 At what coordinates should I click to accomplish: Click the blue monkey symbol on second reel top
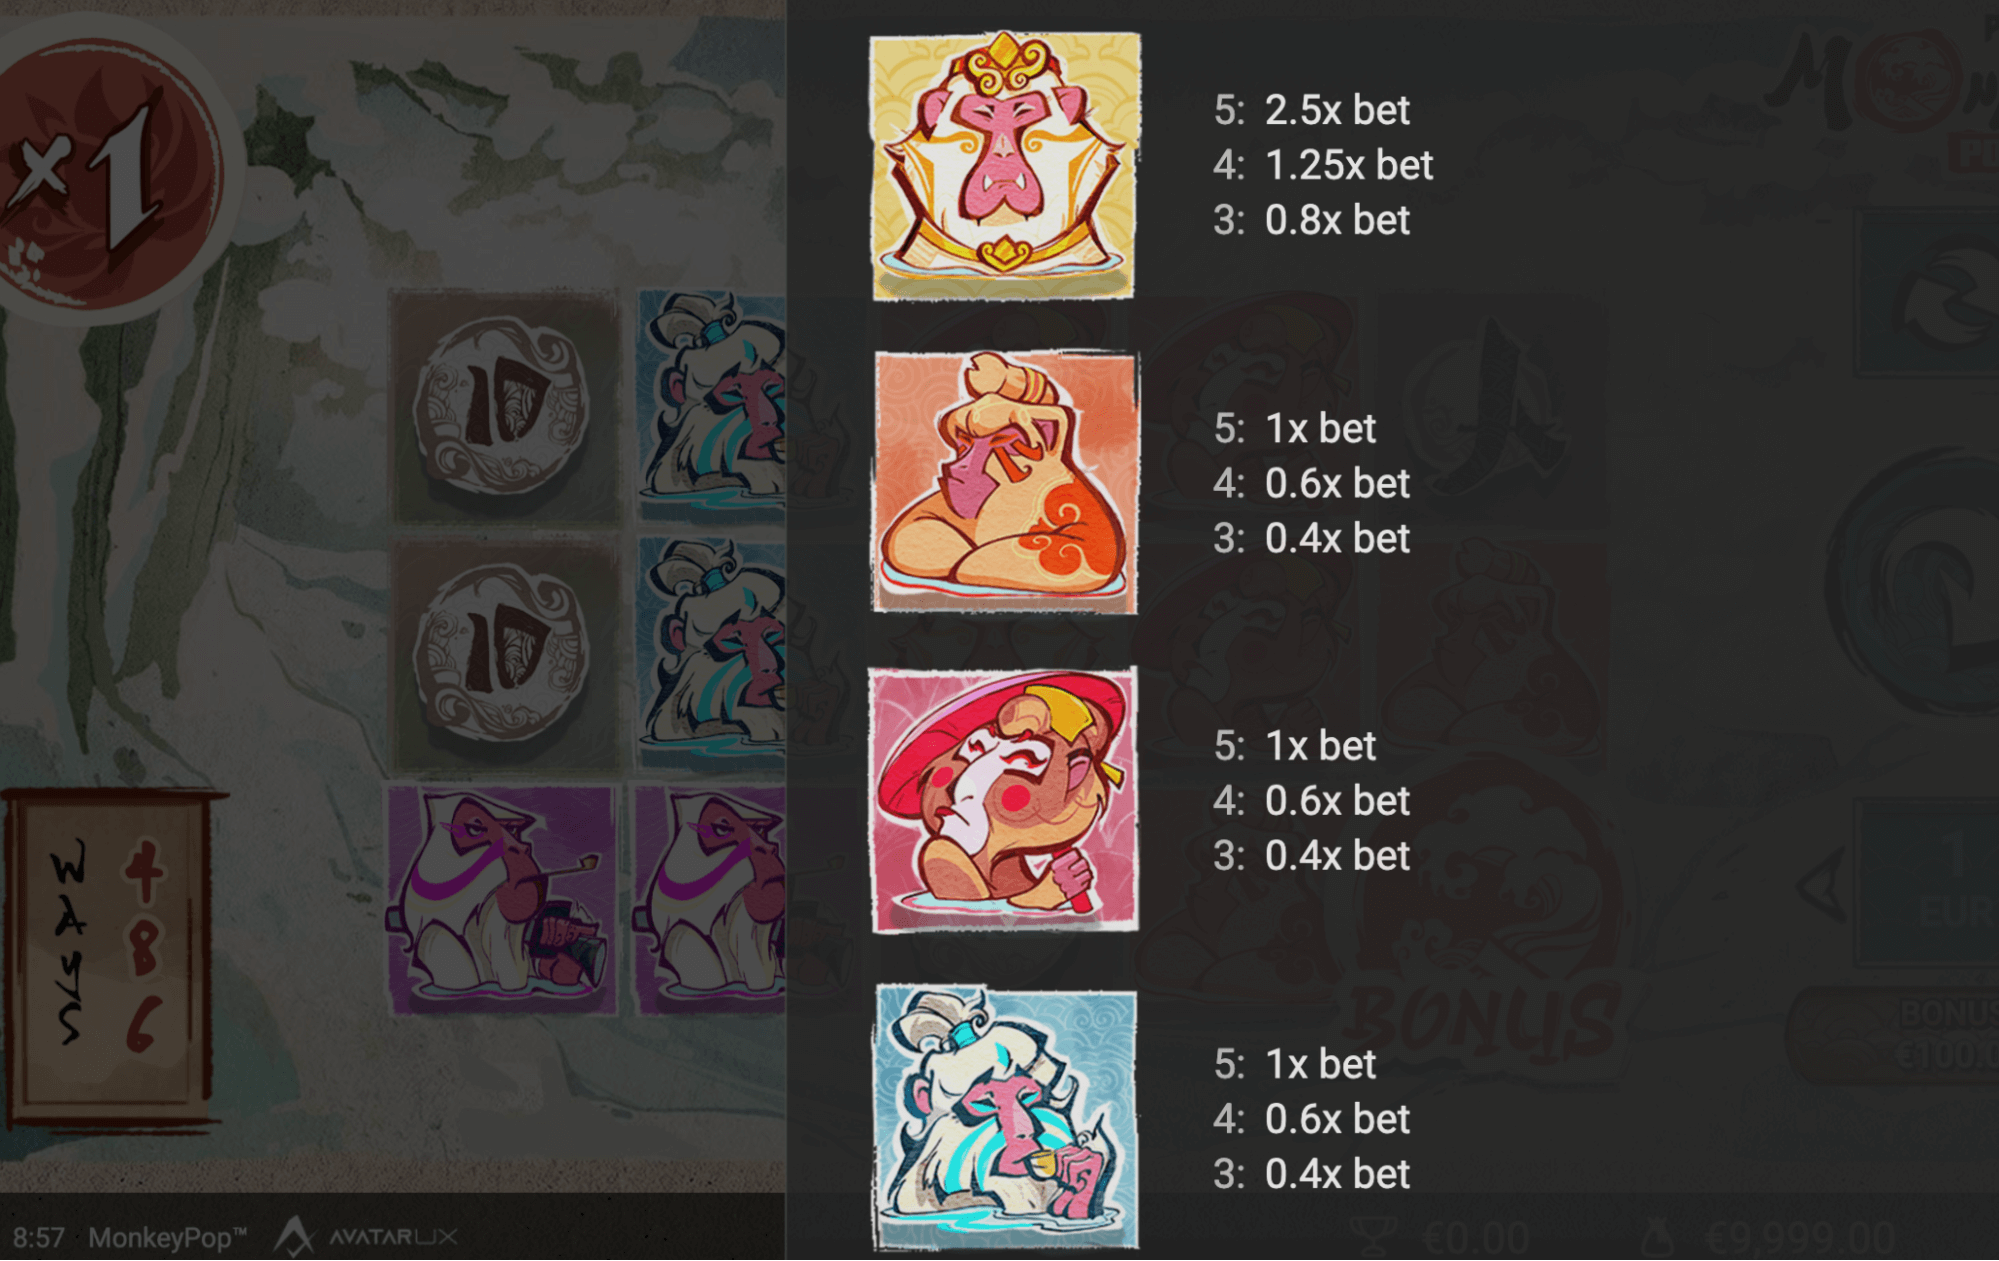[x=712, y=406]
